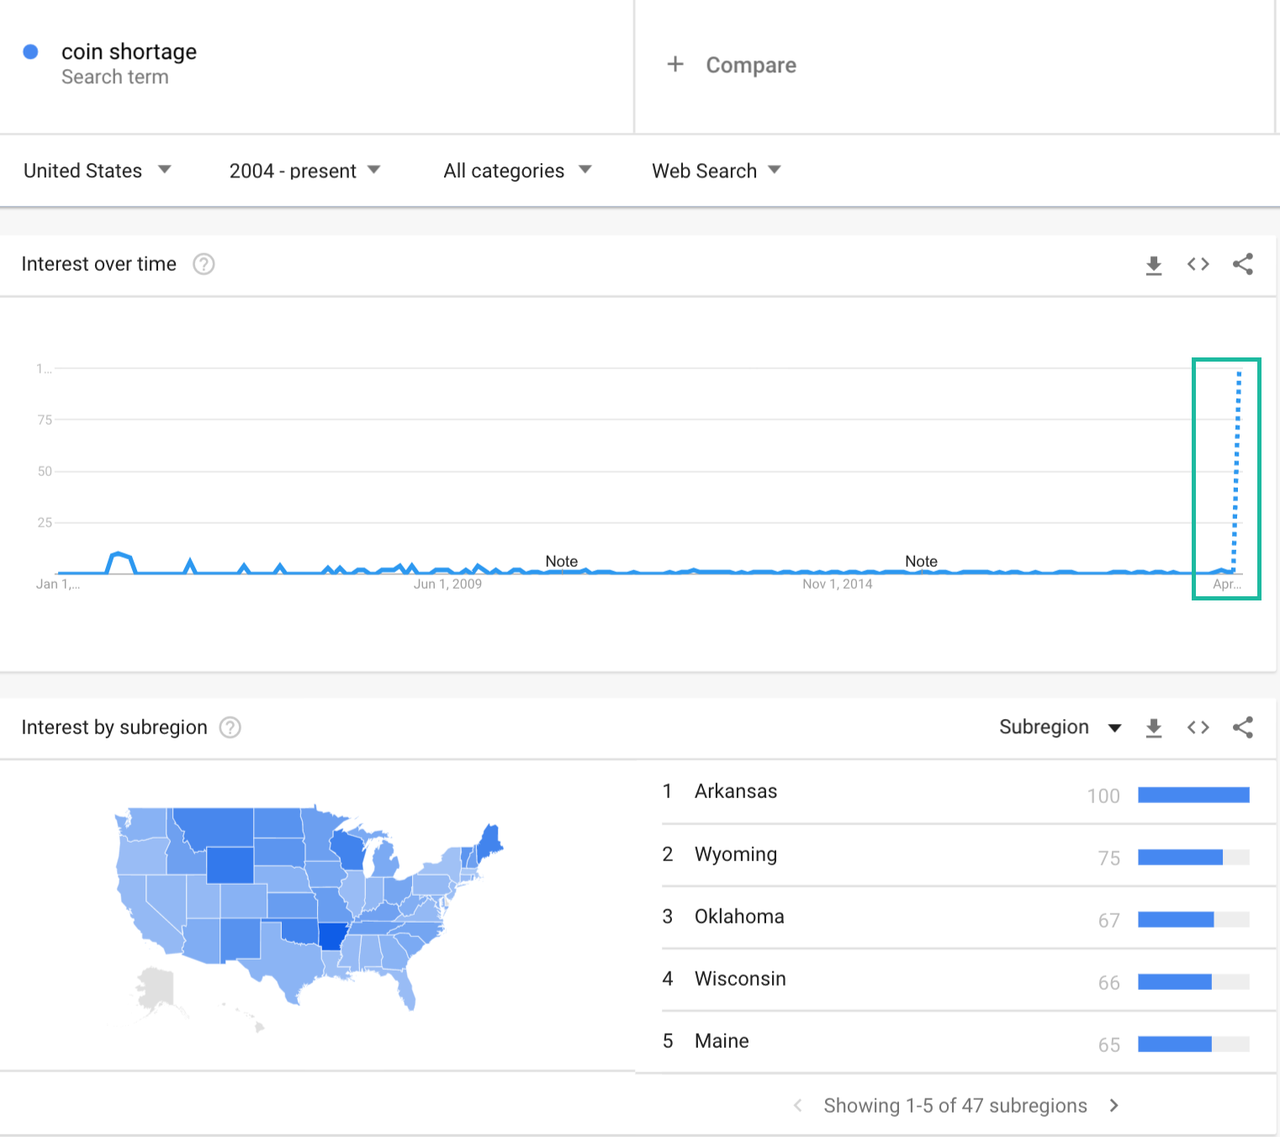Edit the coin shortage search term
This screenshot has width=1280, height=1137.
click(x=129, y=52)
